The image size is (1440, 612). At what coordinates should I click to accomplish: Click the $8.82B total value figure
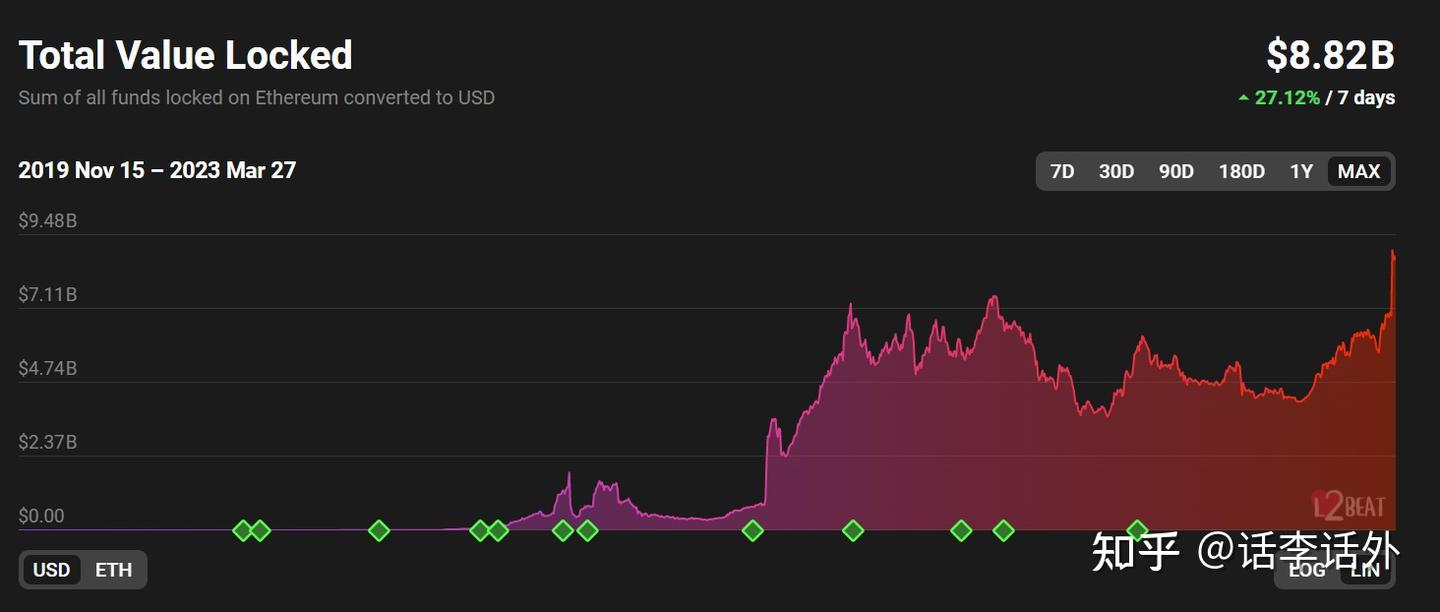point(1330,55)
